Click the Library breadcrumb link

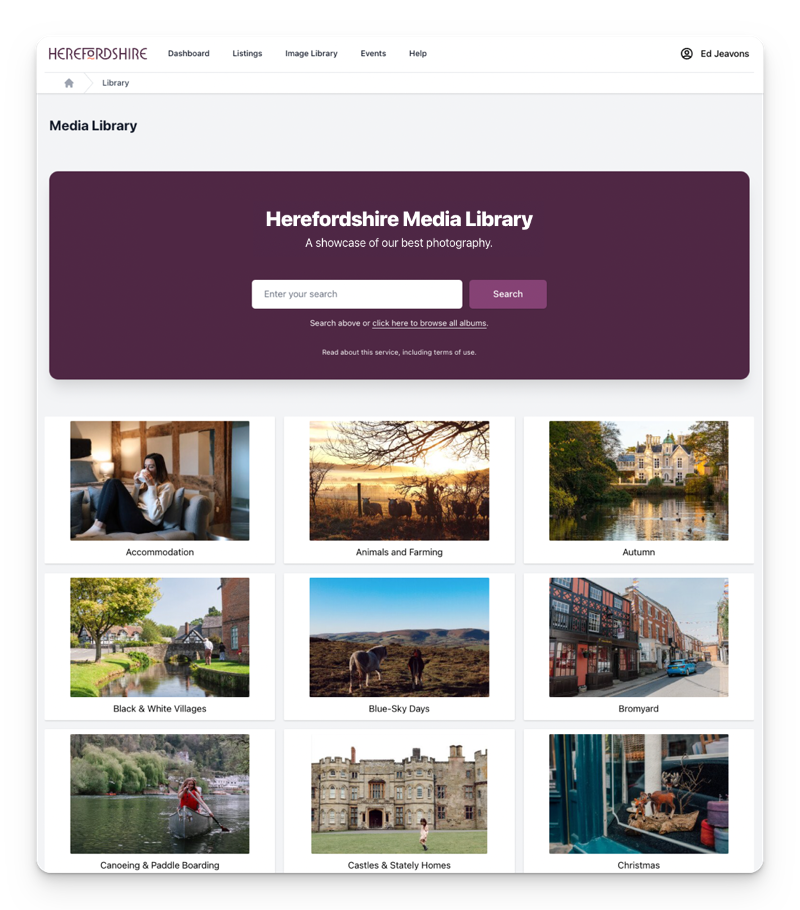pos(115,83)
